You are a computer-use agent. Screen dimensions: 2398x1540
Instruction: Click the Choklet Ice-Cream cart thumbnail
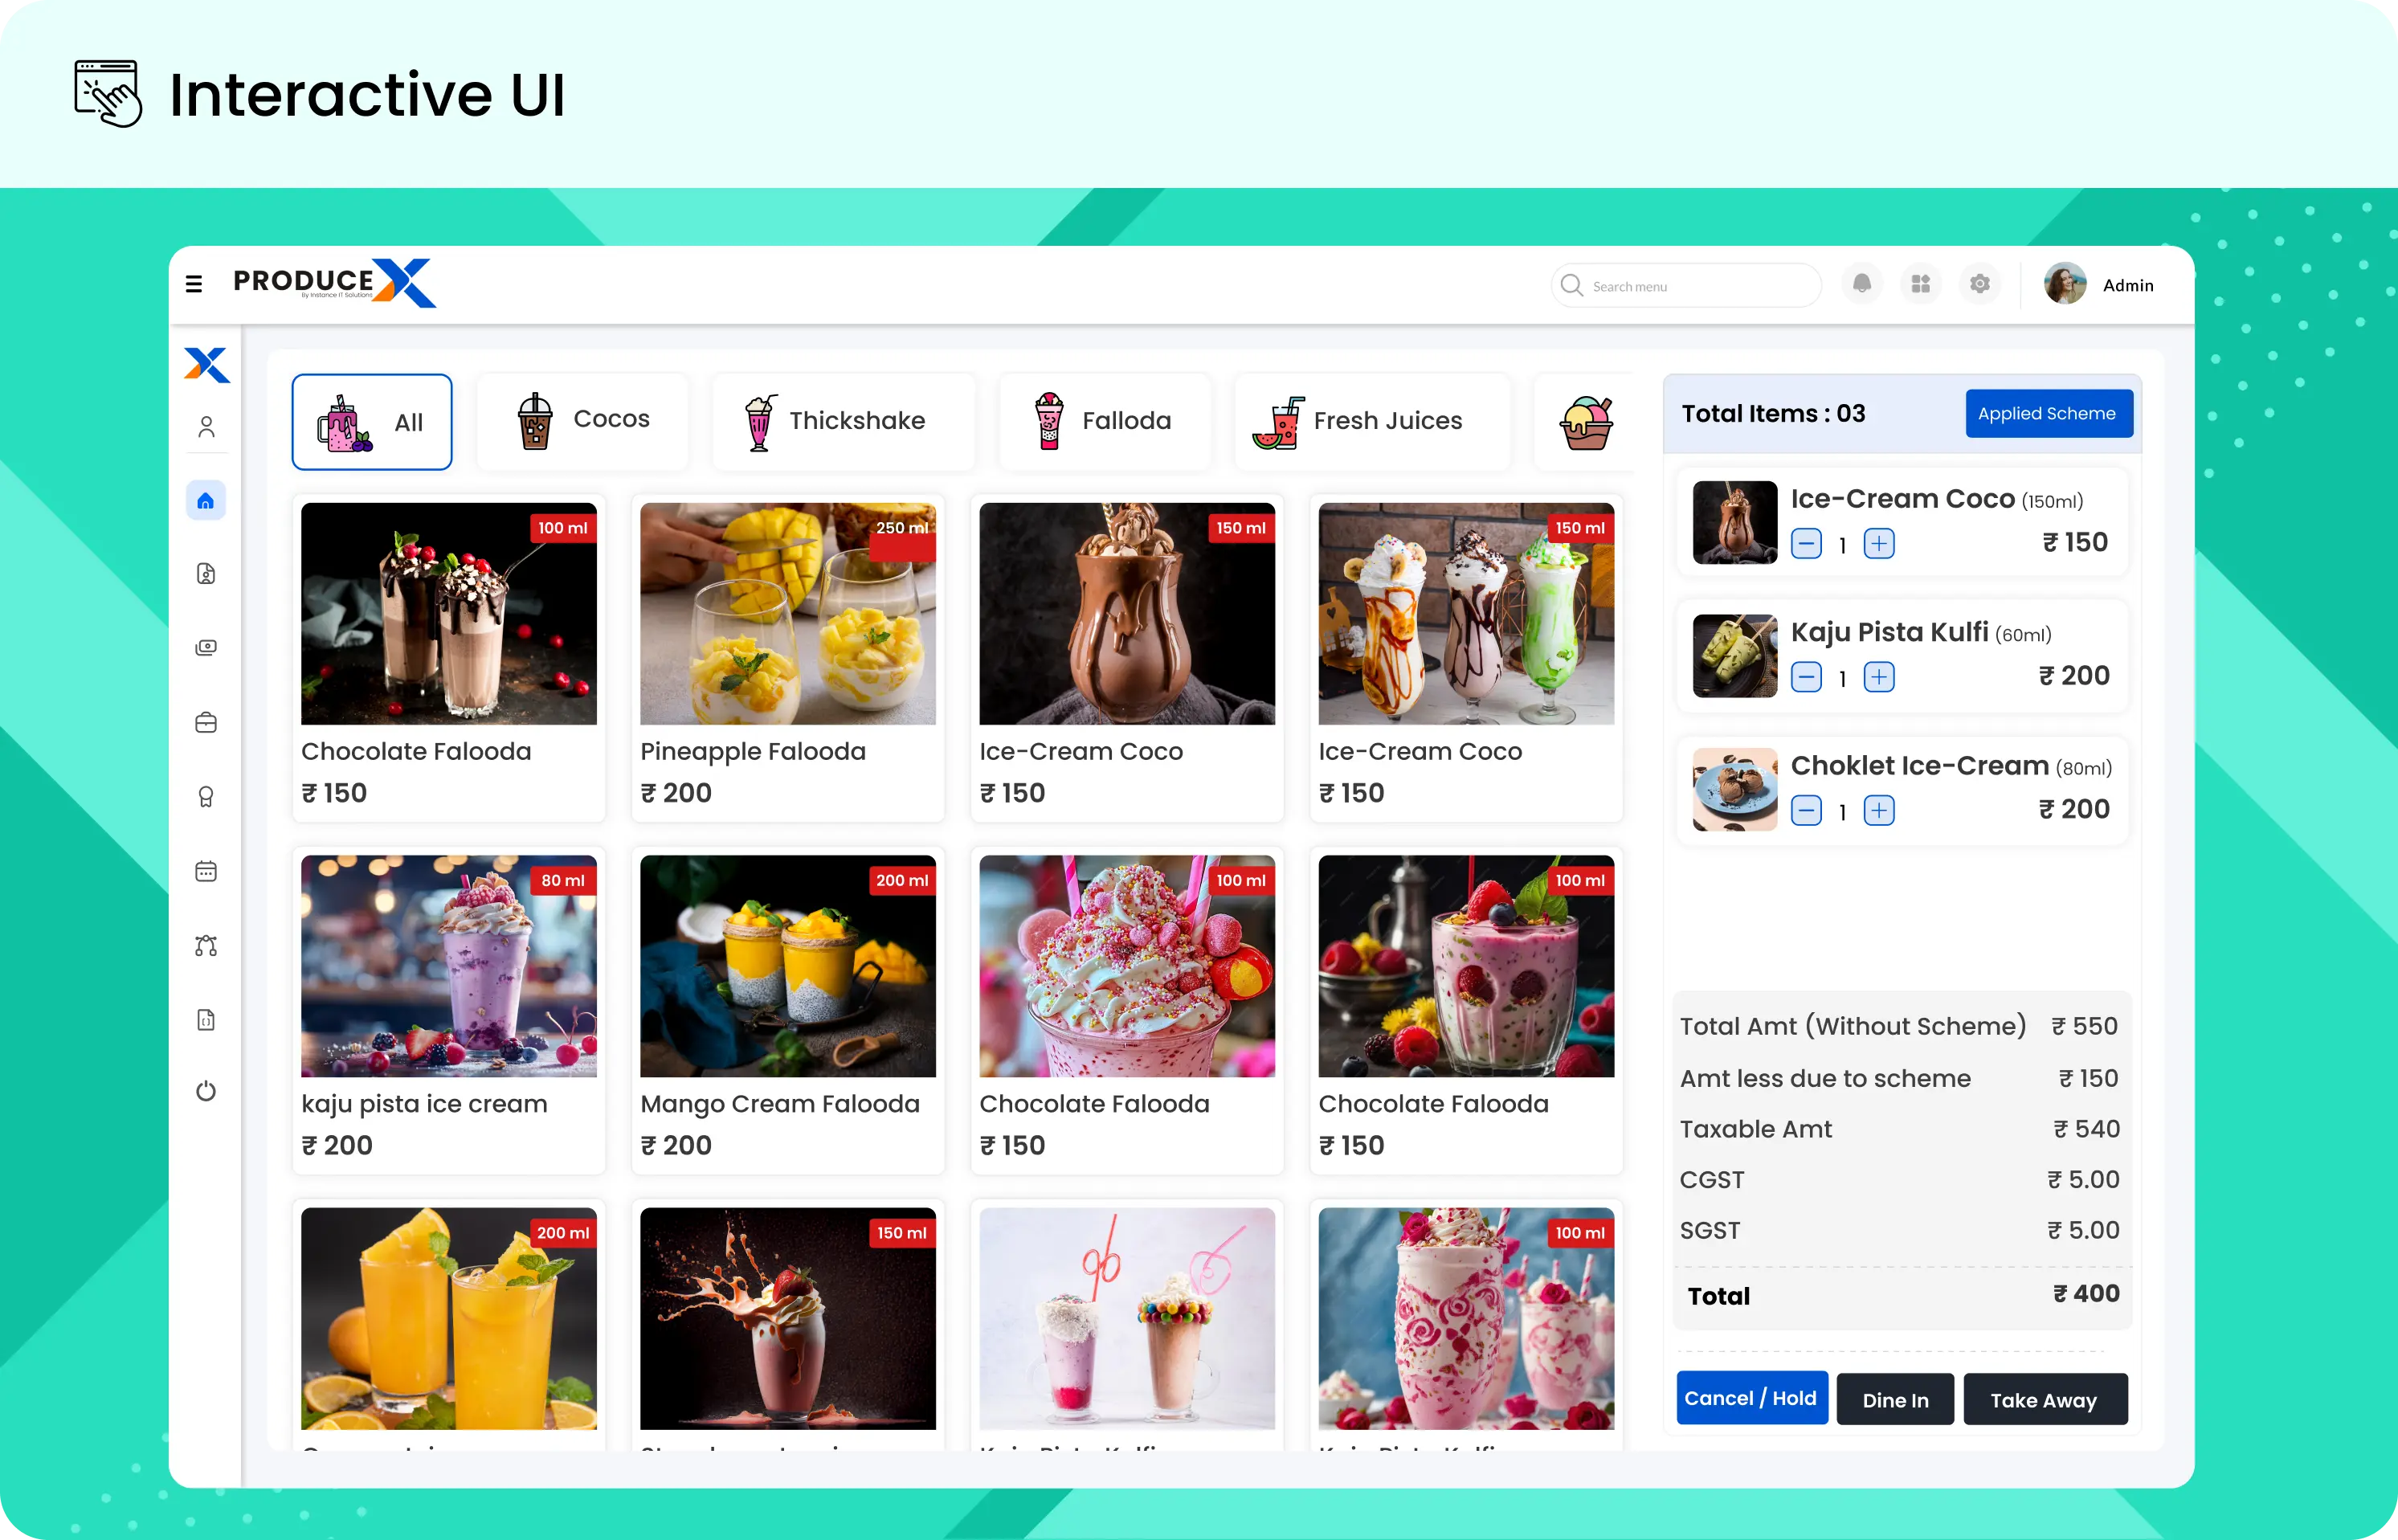pos(1735,789)
